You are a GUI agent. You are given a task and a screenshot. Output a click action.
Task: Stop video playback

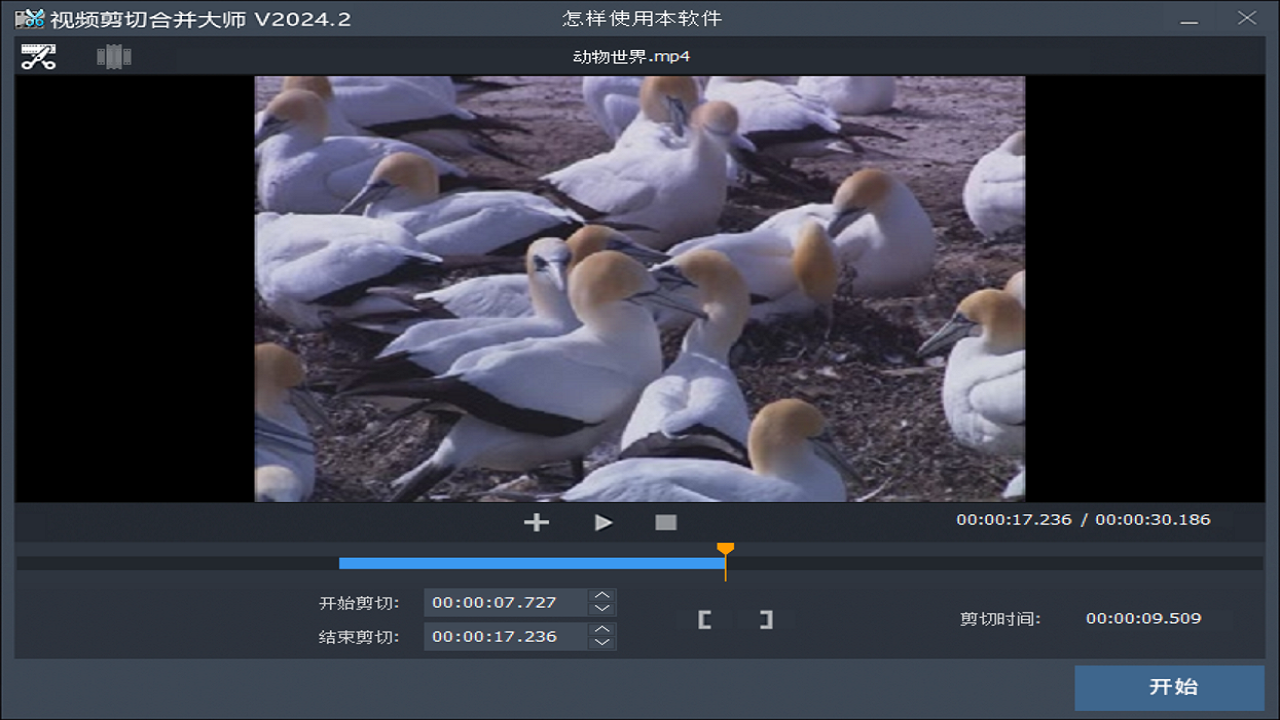666,521
